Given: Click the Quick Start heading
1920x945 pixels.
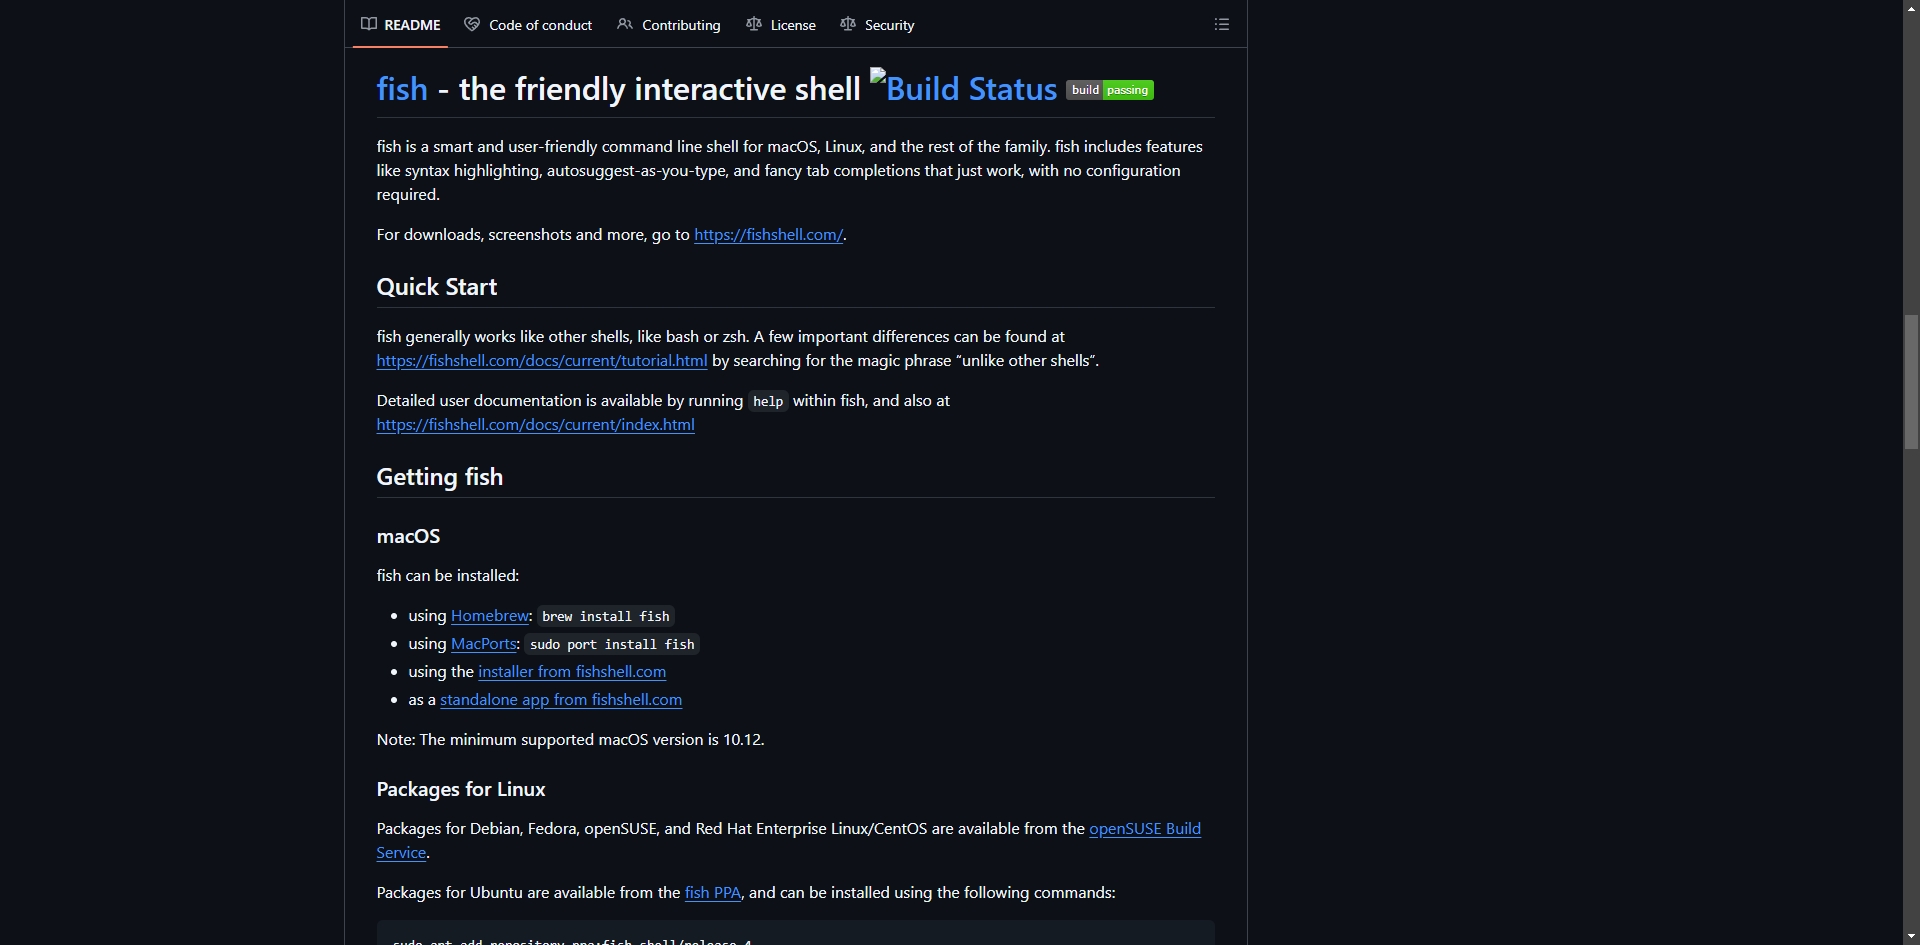Looking at the screenshot, I should (437, 287).
